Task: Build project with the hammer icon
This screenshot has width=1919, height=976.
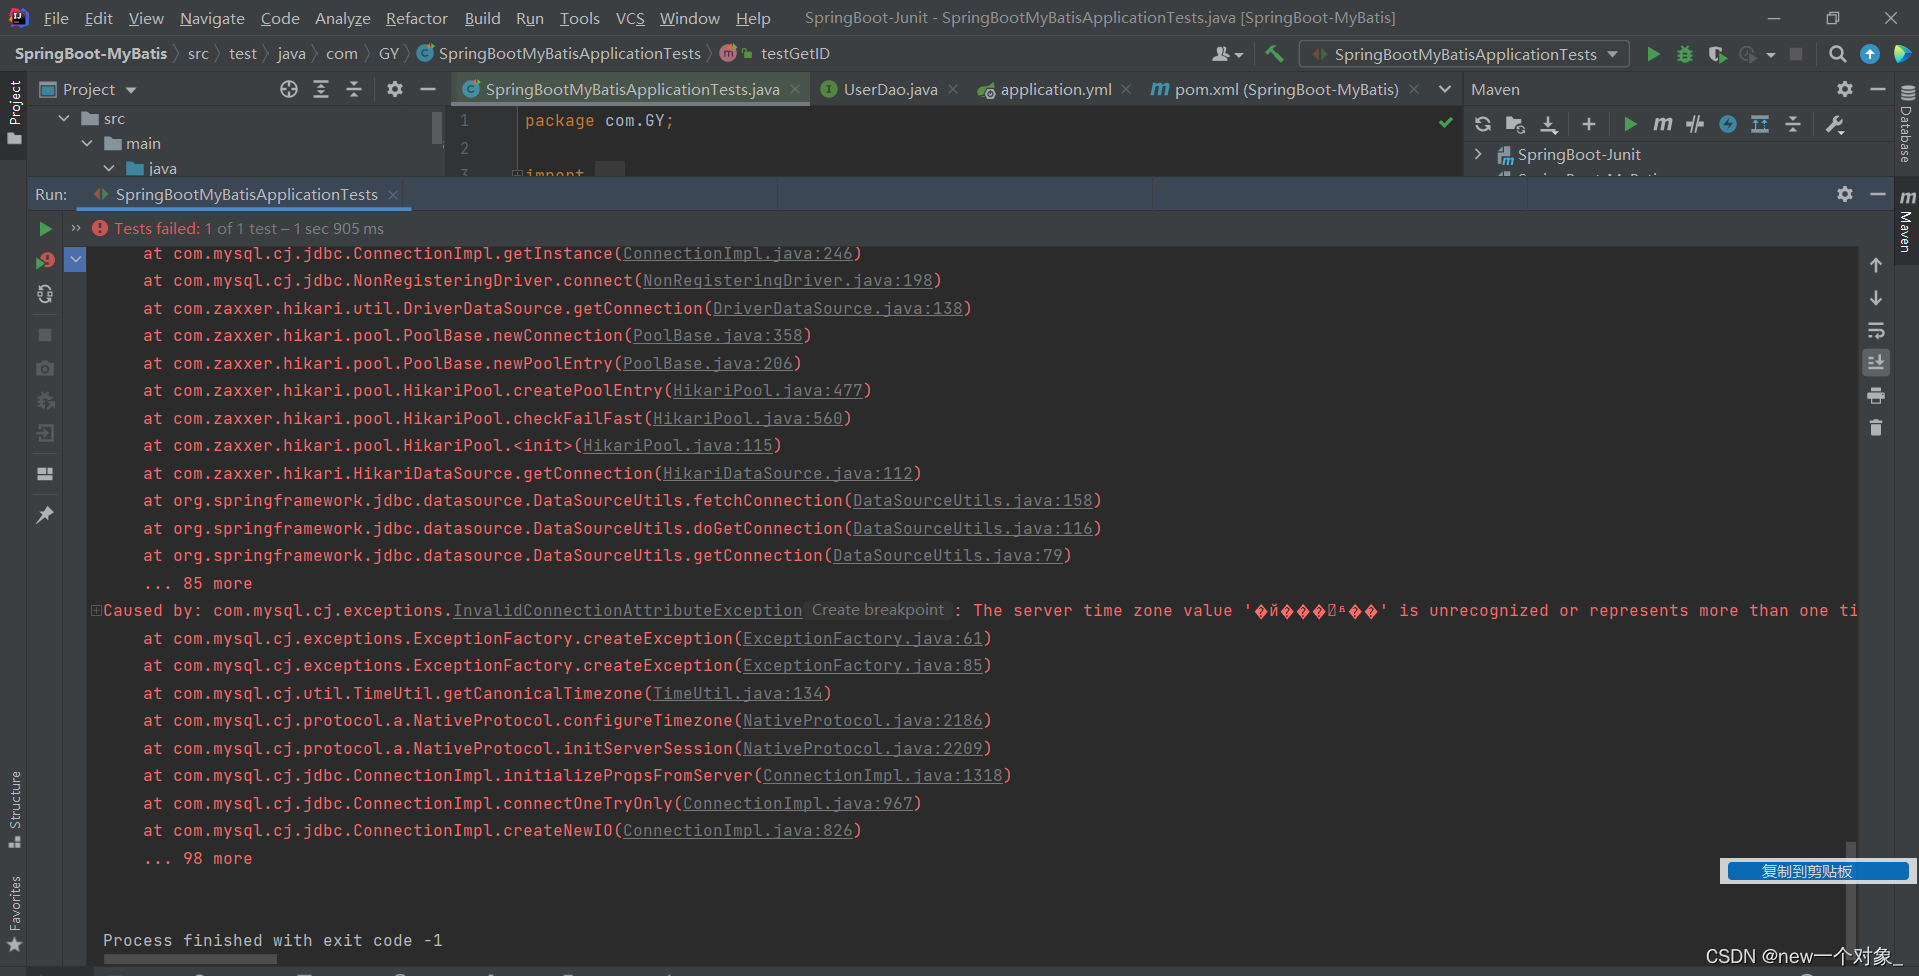Action: coord(1274,54)
